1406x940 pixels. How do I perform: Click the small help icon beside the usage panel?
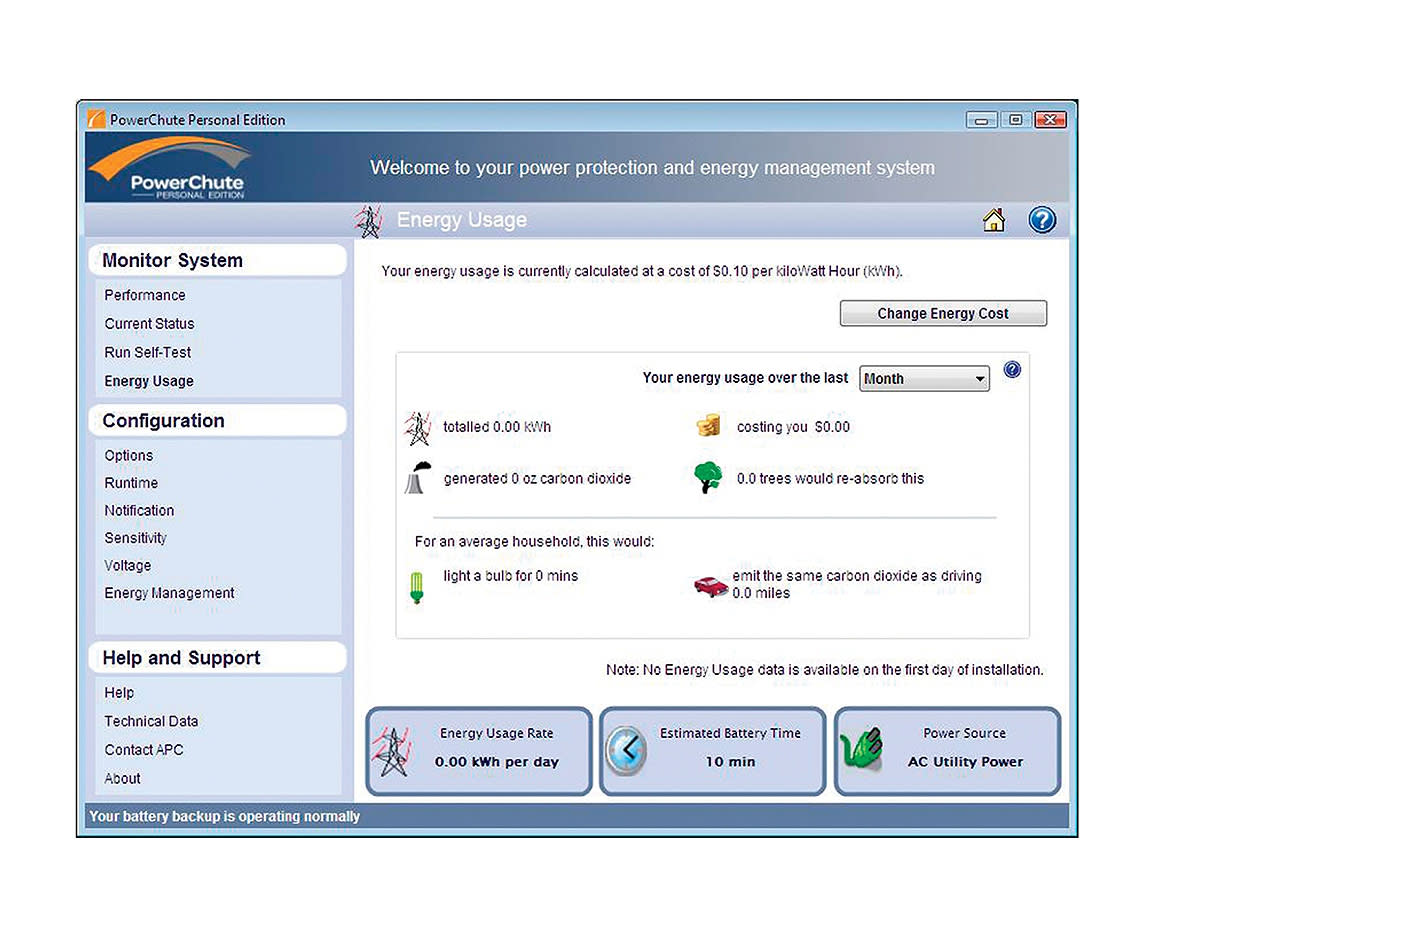[1012, 369]
